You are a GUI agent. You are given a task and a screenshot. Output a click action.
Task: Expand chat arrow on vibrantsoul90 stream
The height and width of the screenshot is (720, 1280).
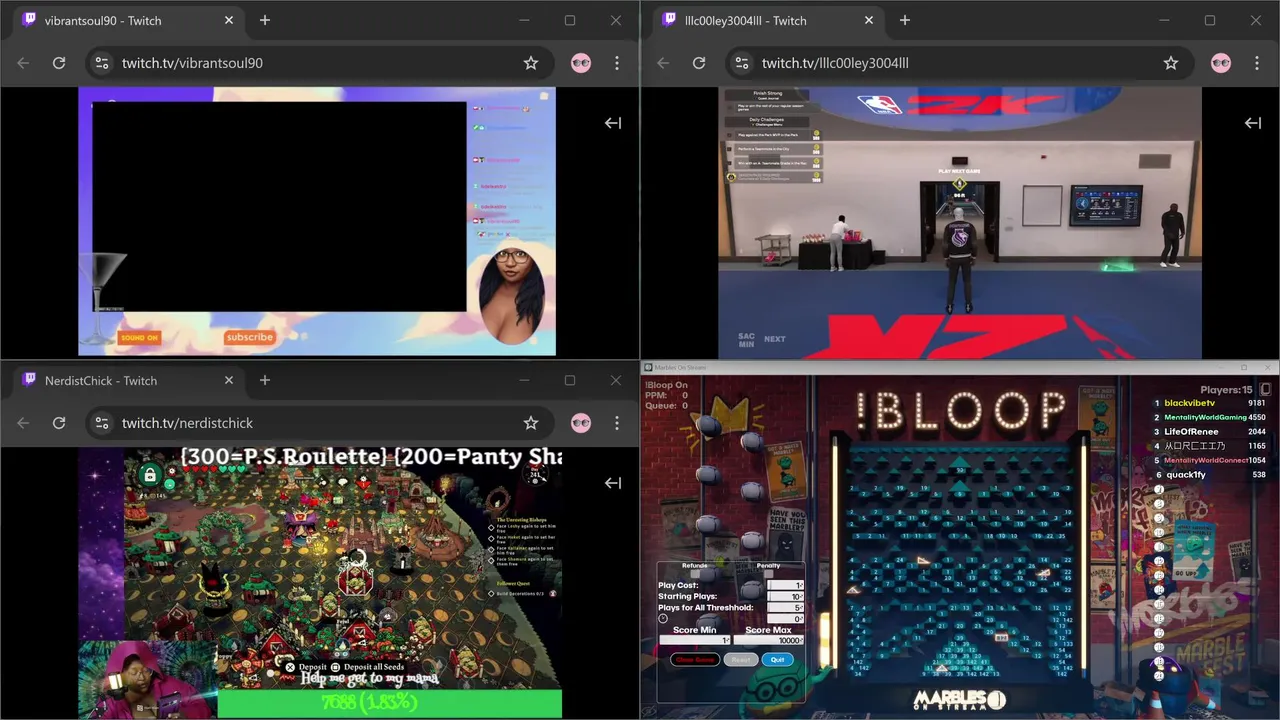(x=613, y=123)
